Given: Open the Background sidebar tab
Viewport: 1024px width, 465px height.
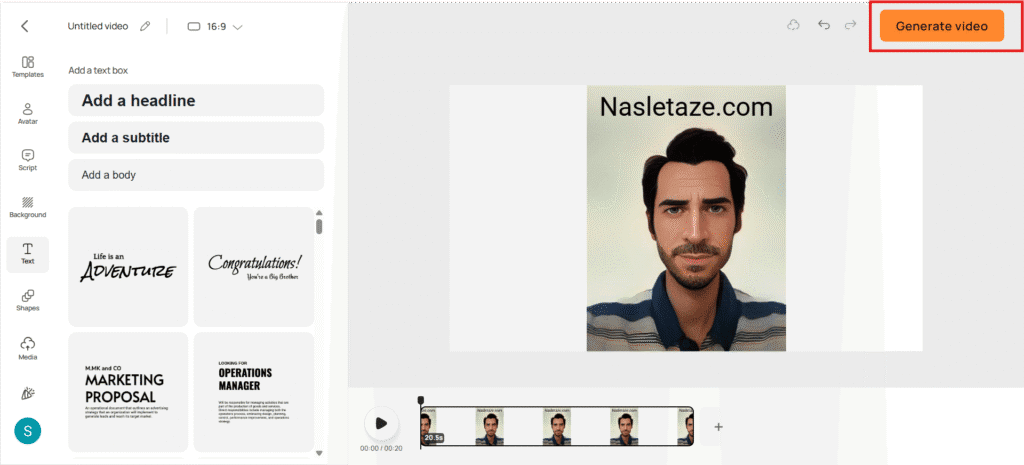Looking at the screenshot, I should click(x=27, y=207).
